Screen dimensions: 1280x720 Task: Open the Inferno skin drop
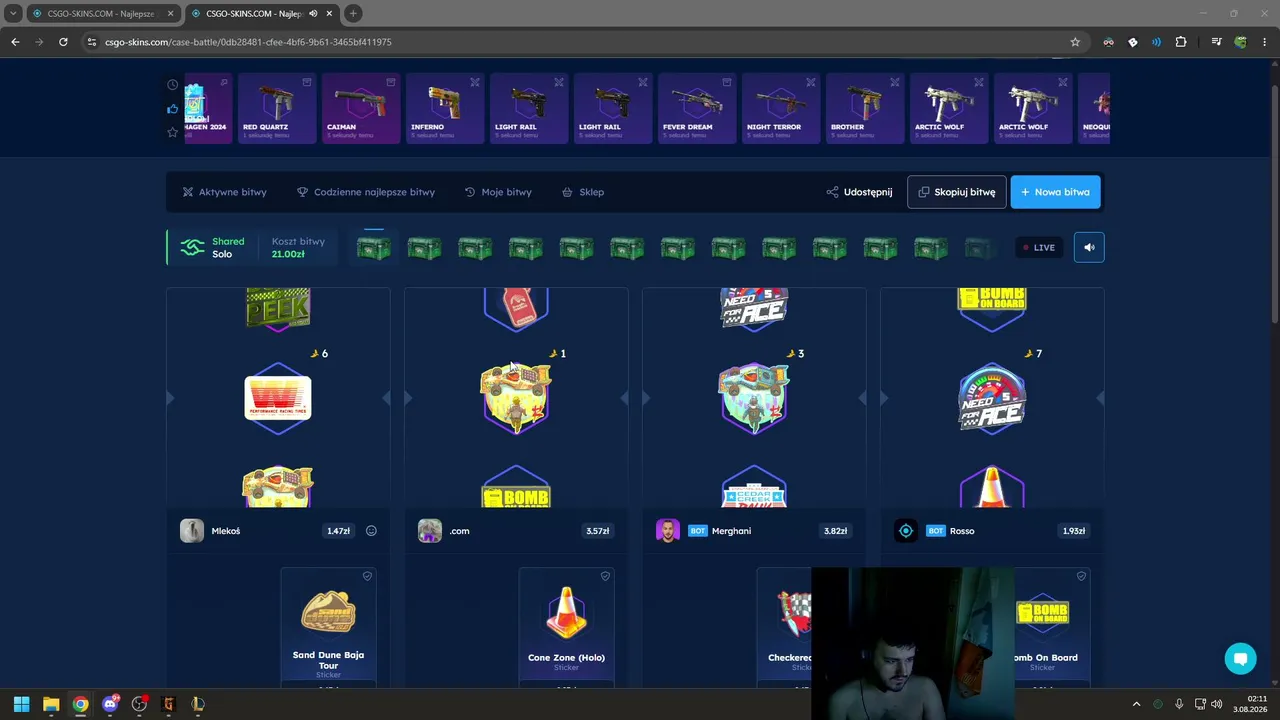click(445, 108)
